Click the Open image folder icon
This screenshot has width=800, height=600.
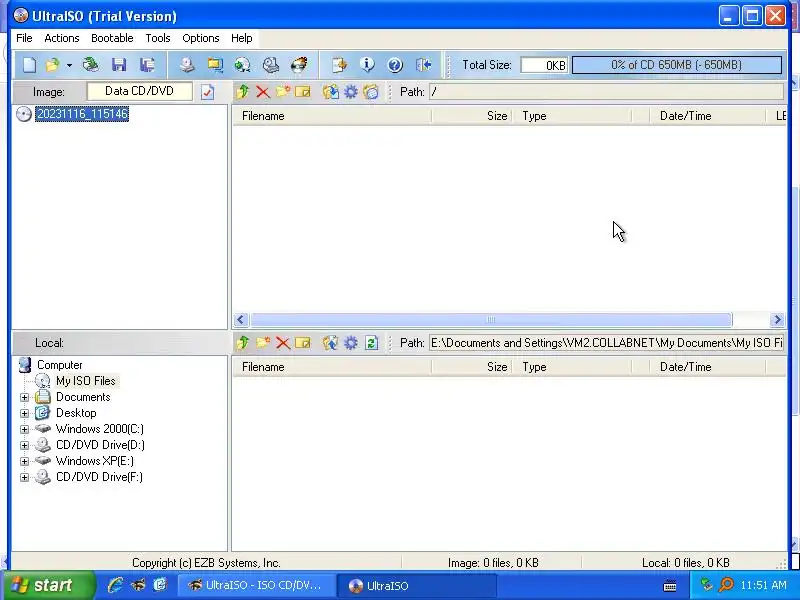coord(53,65)
